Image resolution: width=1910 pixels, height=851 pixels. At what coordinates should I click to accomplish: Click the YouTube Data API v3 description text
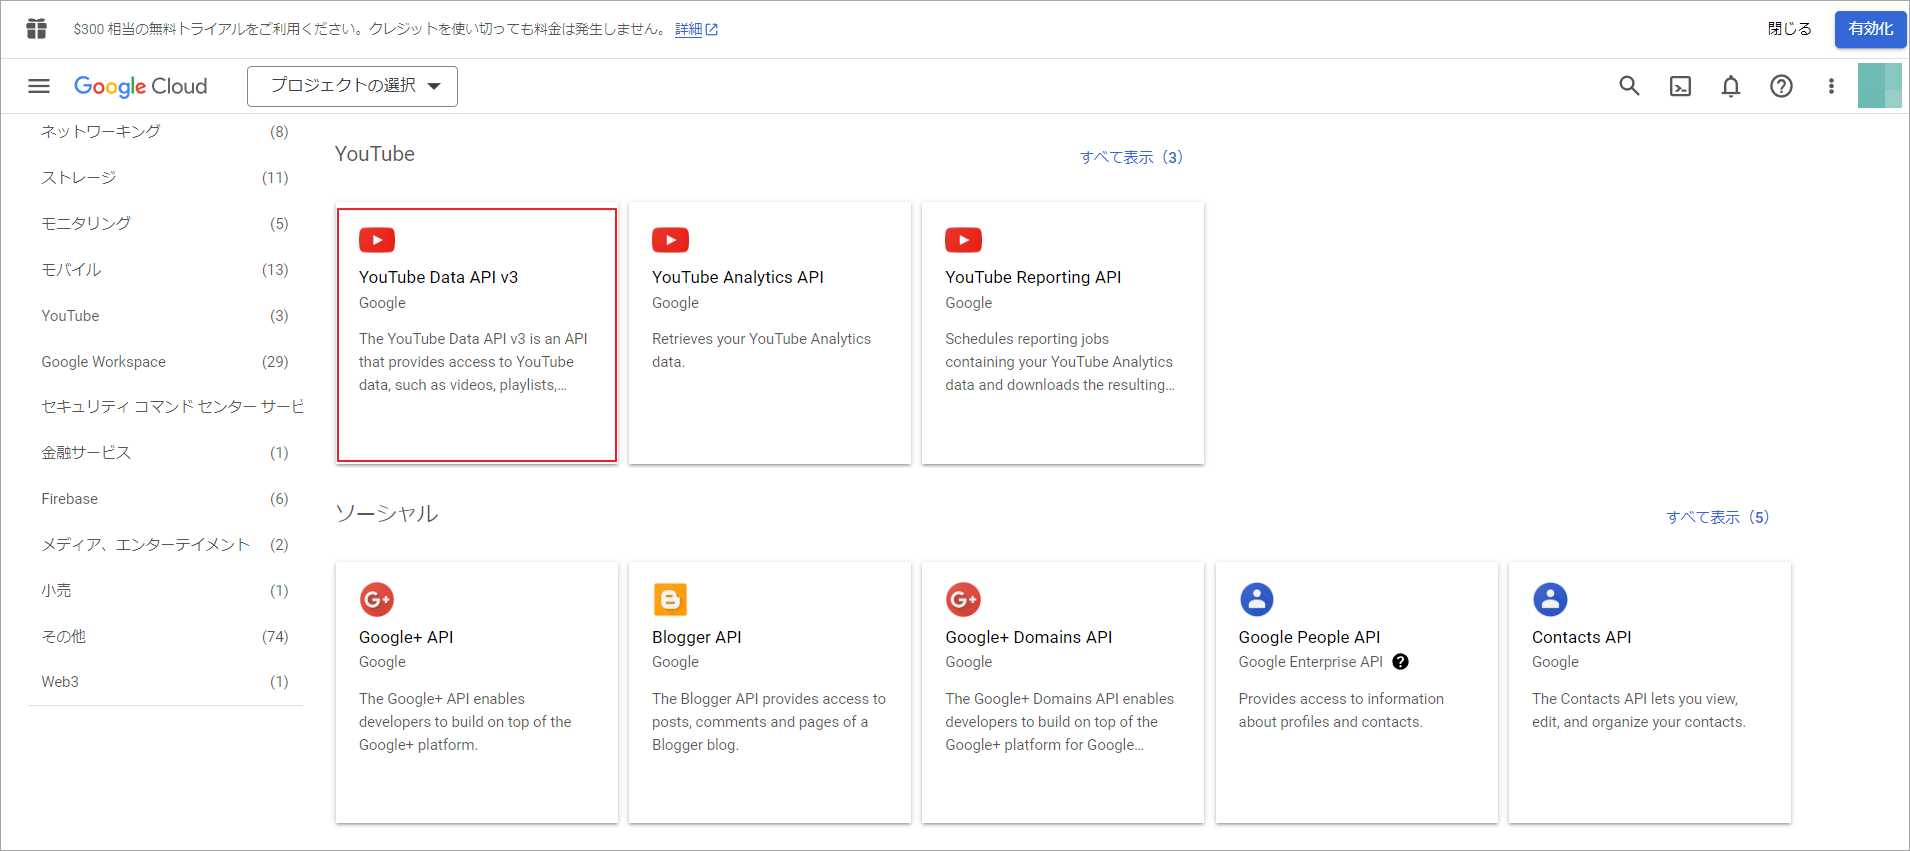pos(473,362)
